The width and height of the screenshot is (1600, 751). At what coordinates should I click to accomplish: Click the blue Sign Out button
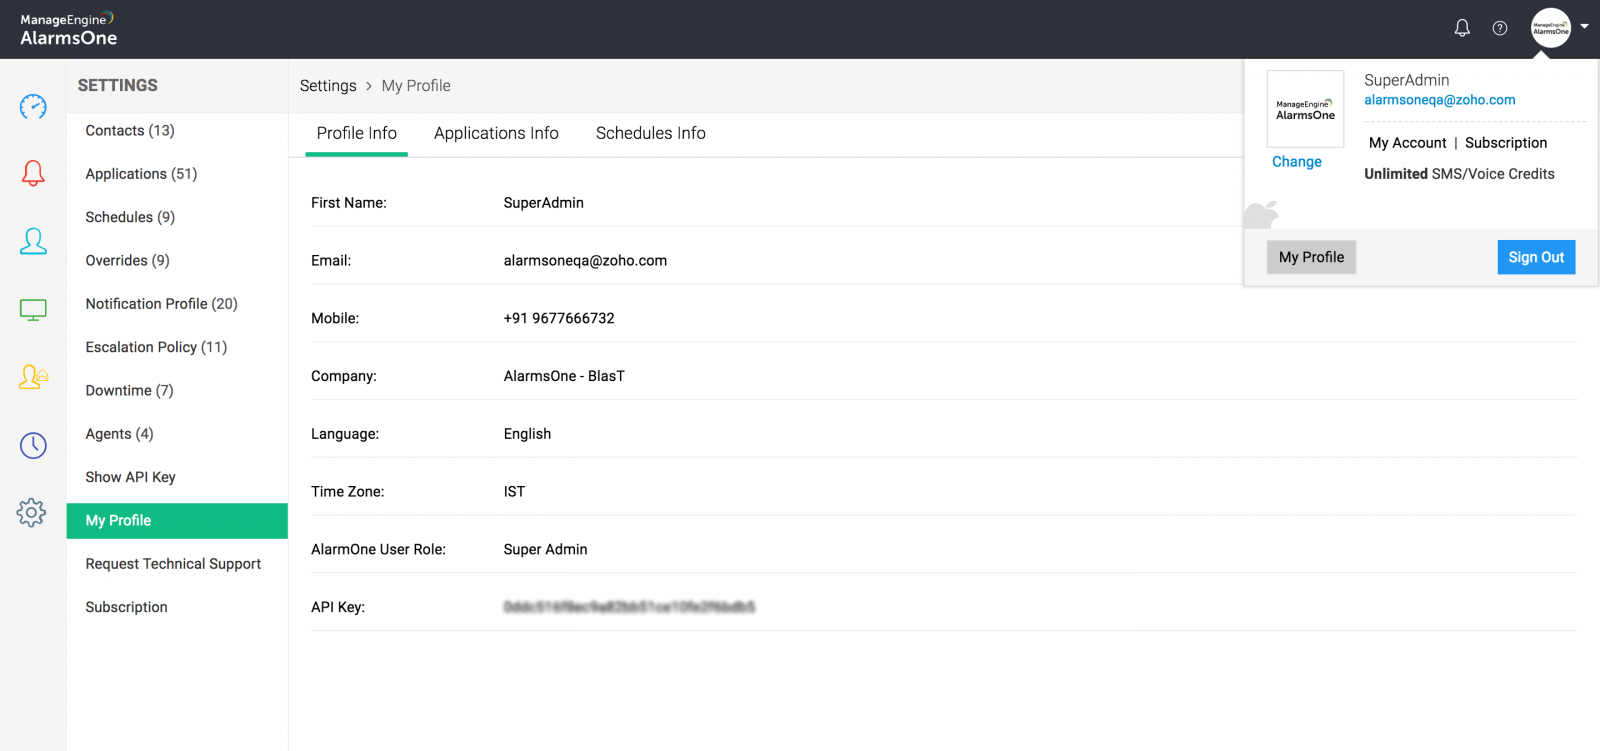[x=1536, y=257]
